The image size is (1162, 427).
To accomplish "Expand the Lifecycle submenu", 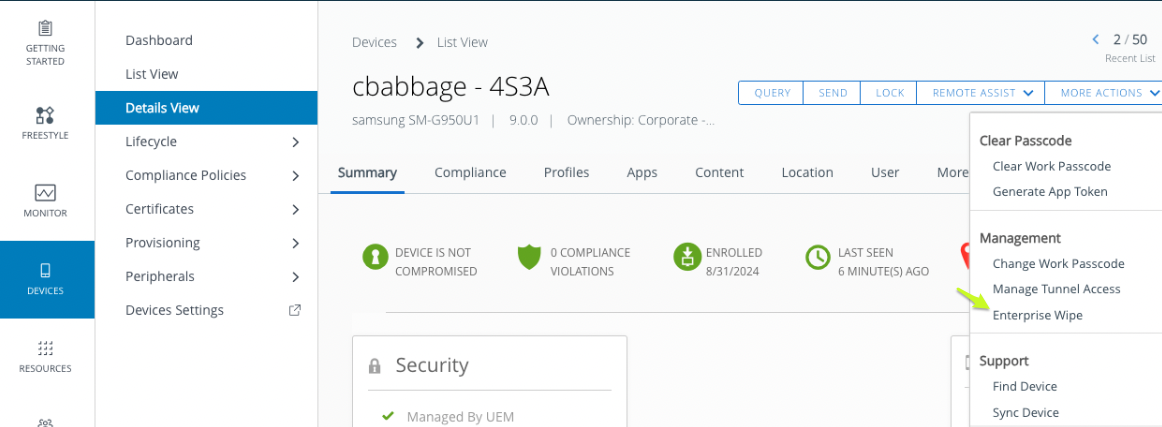I will (295, 142).
